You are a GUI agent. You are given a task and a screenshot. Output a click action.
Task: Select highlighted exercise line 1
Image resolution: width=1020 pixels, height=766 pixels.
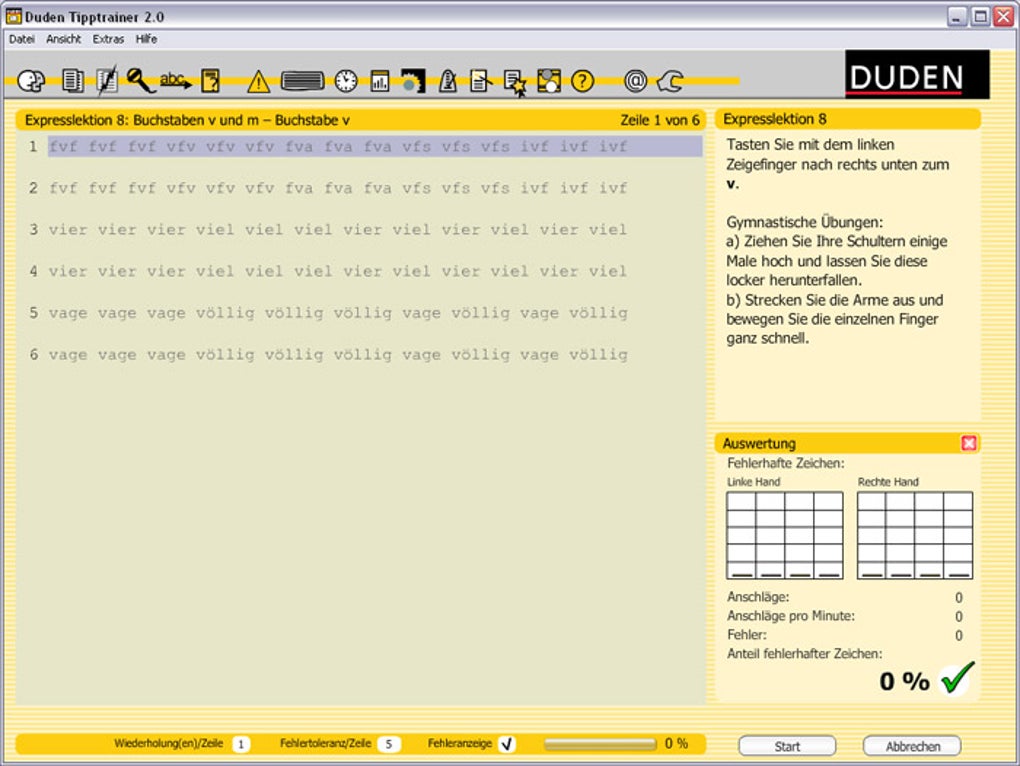pos(375,146)
